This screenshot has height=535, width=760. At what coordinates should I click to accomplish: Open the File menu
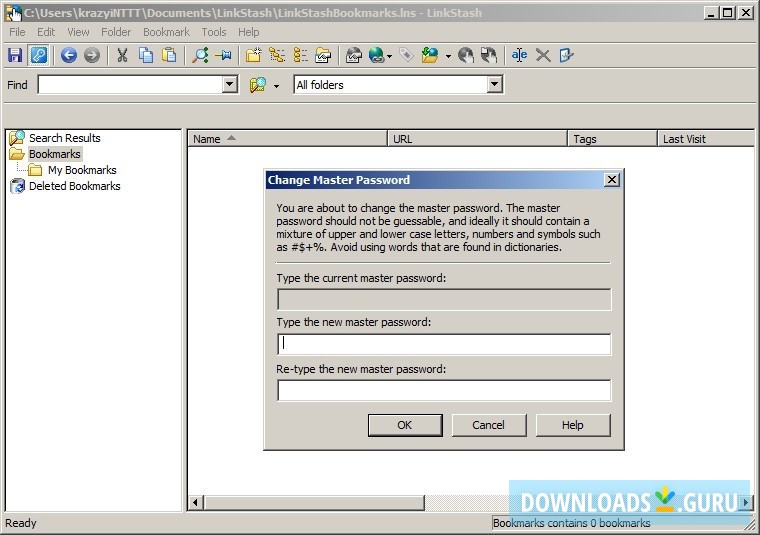(x=17, y=32)
